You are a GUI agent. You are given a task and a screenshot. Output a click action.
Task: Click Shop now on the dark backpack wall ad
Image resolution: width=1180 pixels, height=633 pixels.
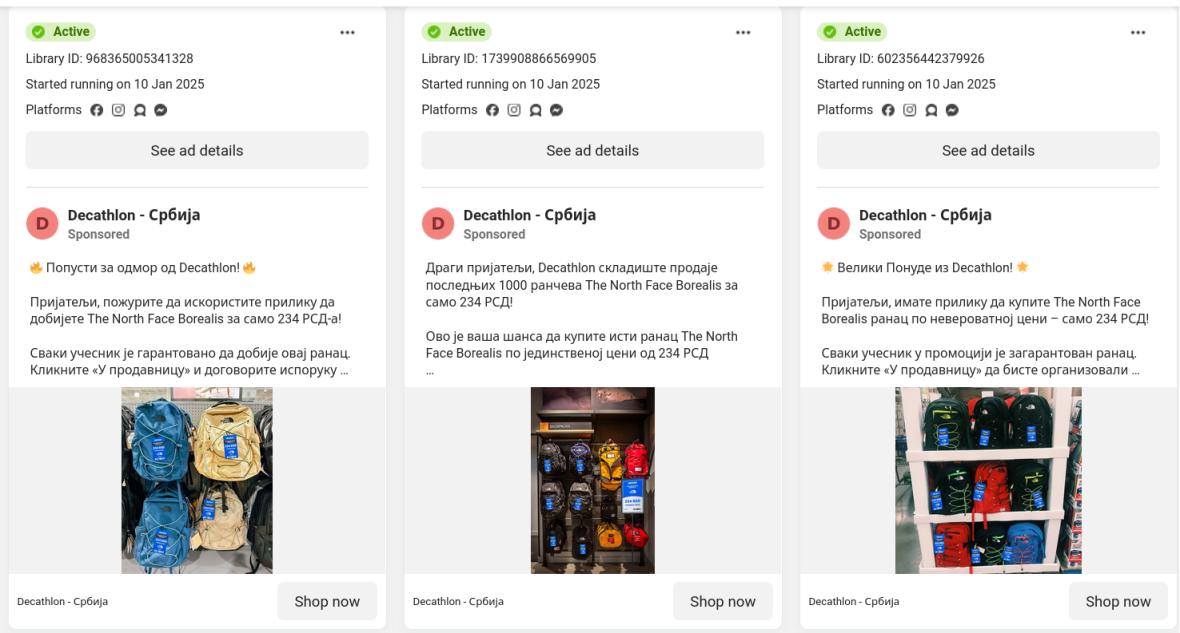722,601
